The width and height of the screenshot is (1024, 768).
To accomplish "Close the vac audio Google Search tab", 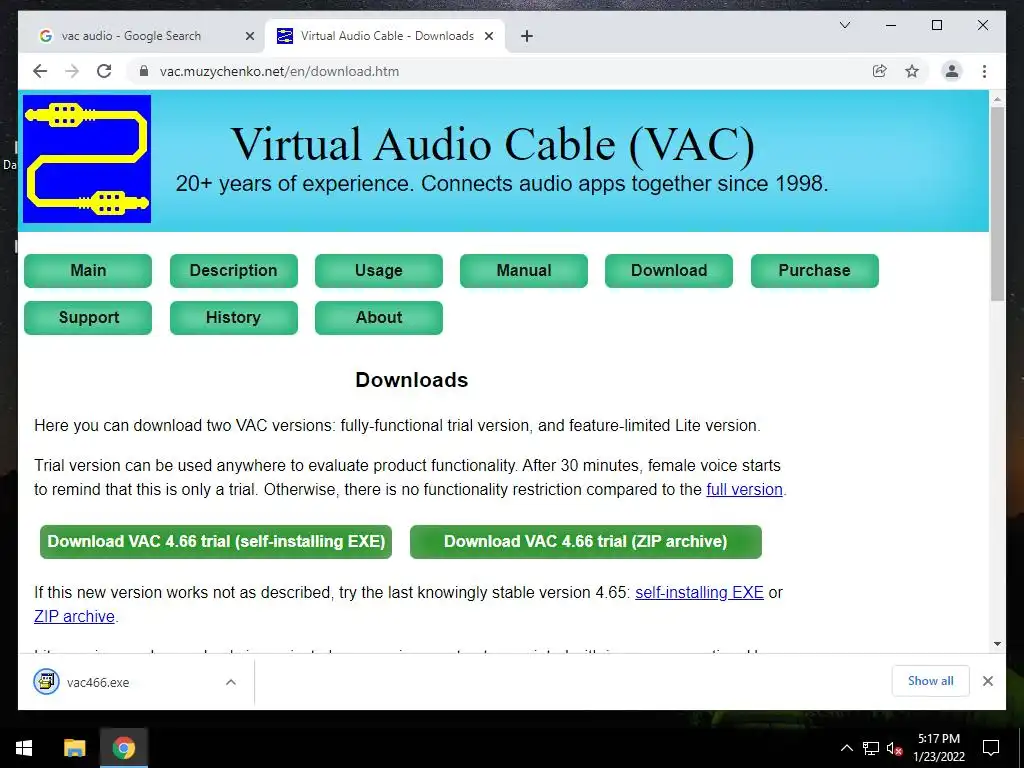I will [x=249, y=37].
